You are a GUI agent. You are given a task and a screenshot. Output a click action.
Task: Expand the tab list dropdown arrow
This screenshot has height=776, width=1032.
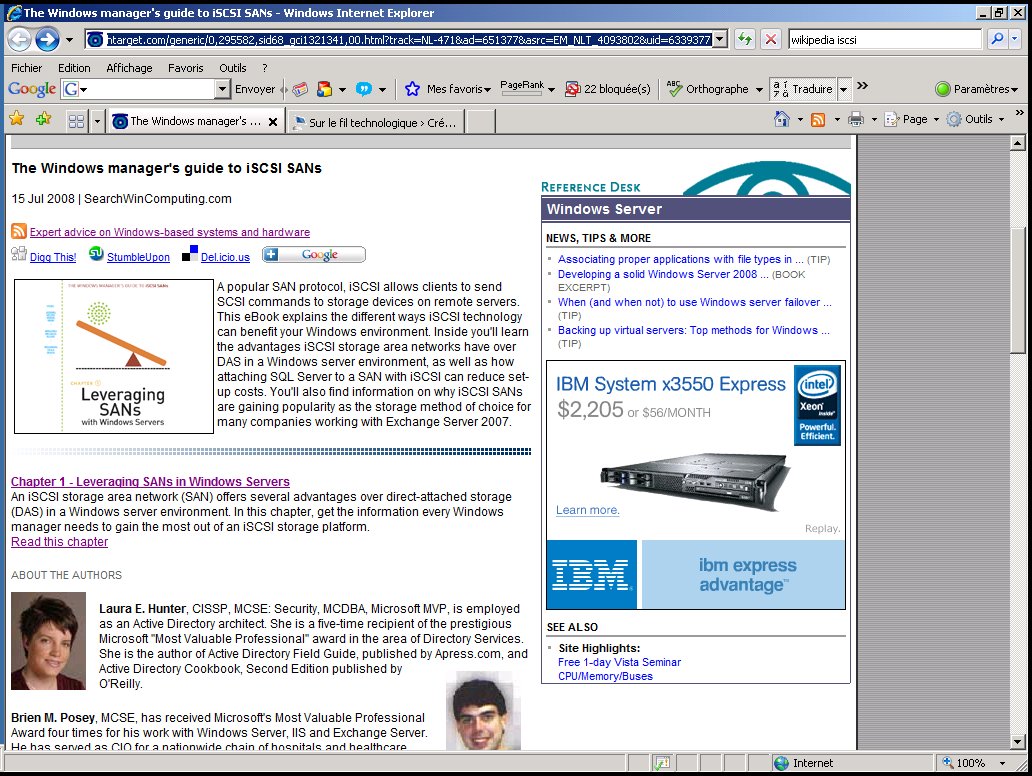pos(97,121)
